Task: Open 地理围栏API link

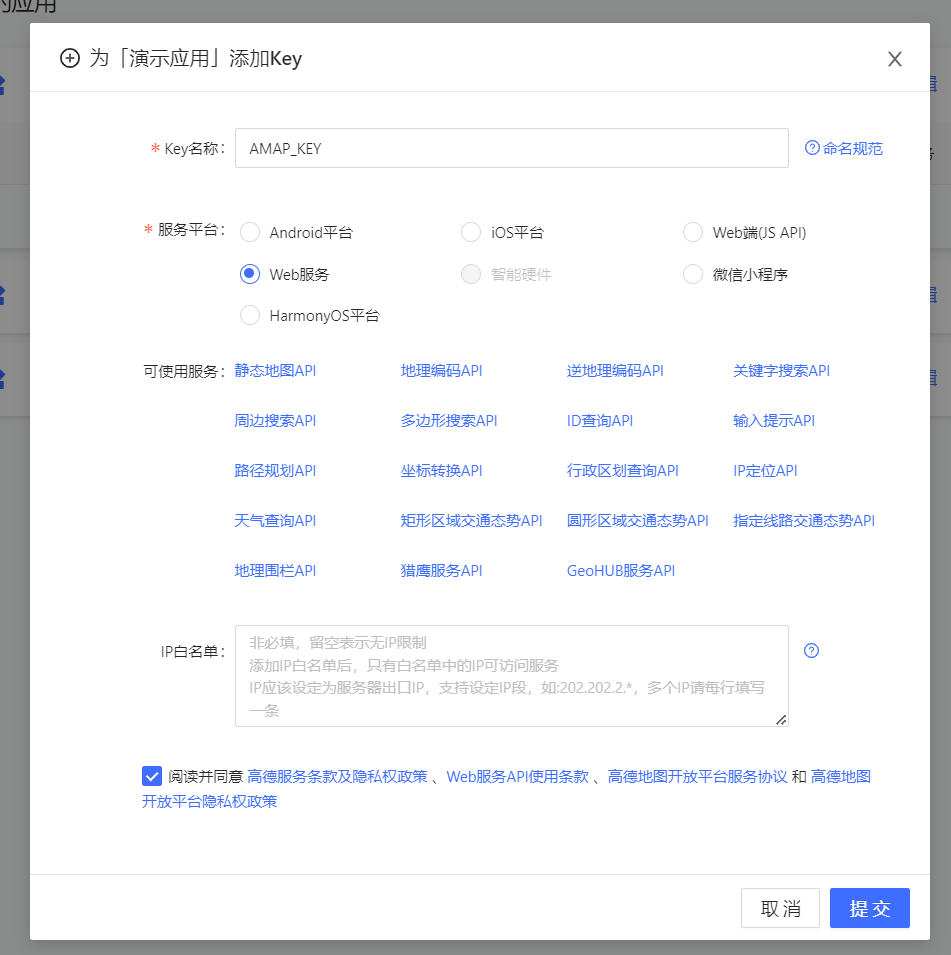Action: (x=275, y=570)
